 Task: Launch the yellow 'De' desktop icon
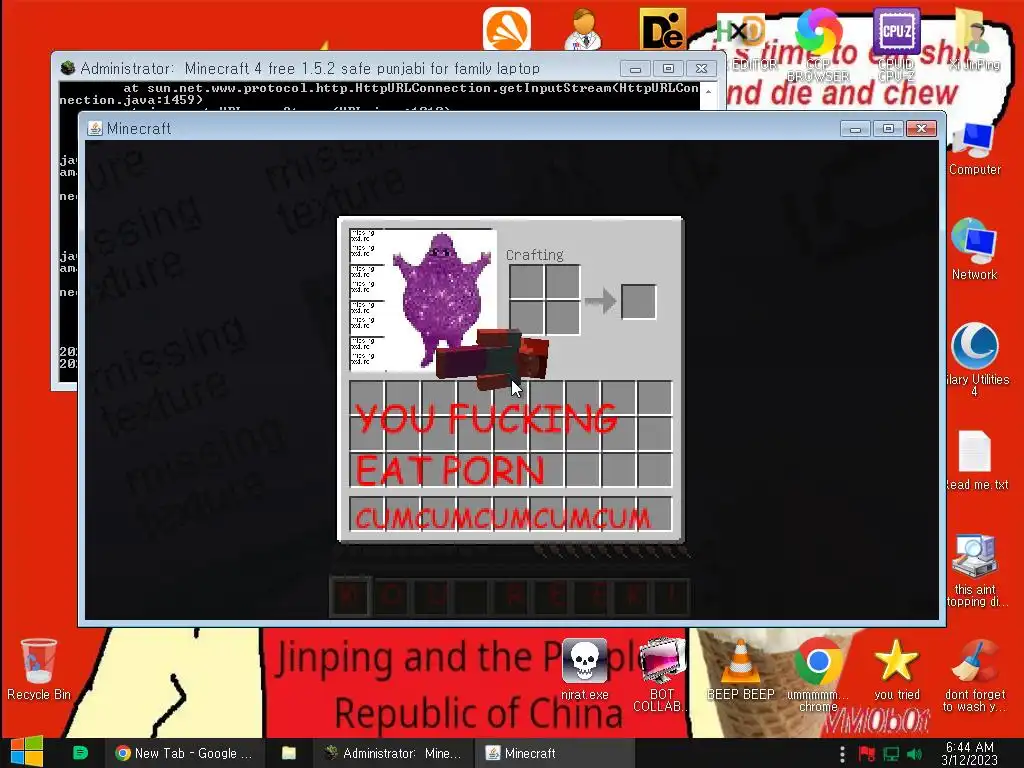[662, 29]
